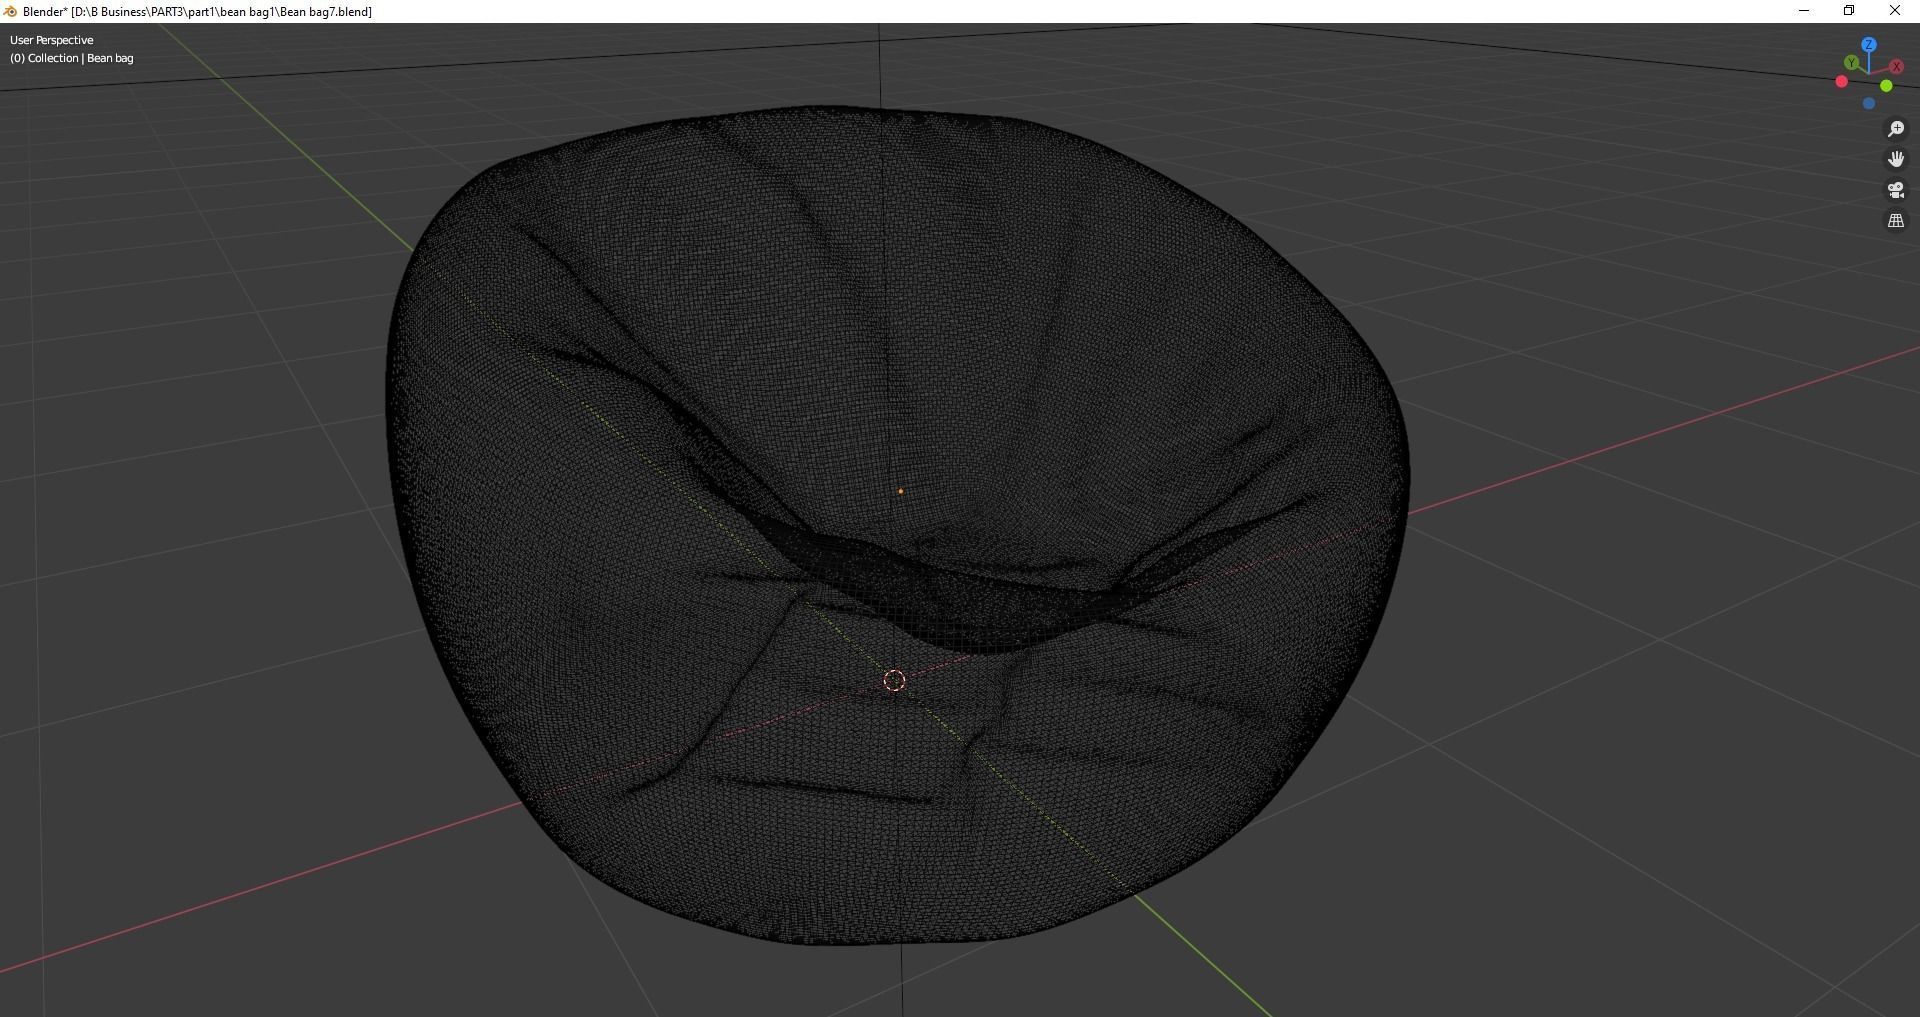Minimize the Blender window
This screenshot has width=1920, height=1017.
point(1804,11)
